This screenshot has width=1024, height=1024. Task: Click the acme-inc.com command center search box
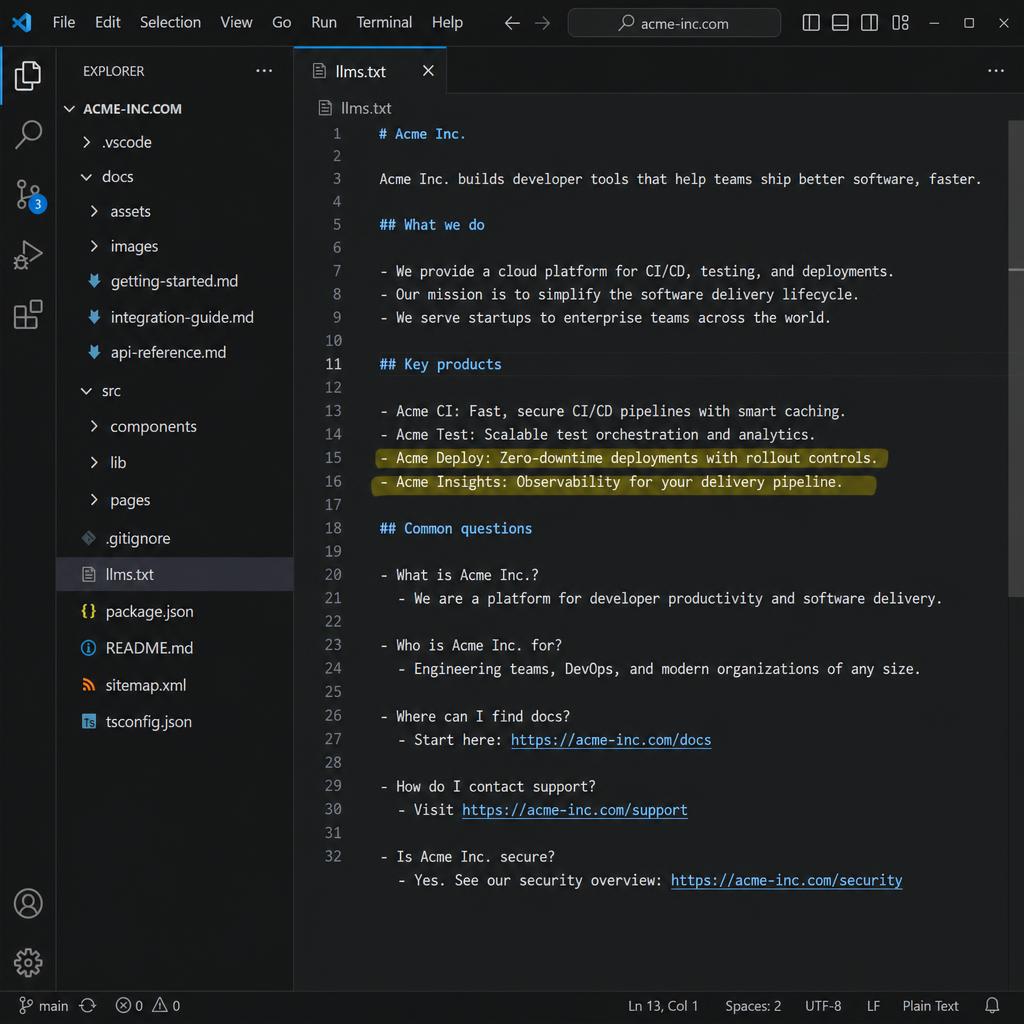[x=674, y=24]
